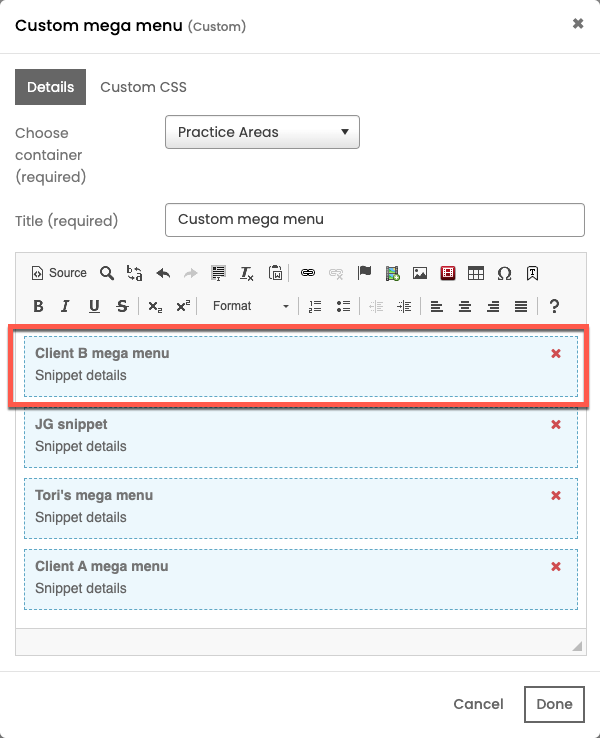Open the Find magnifier tool
Image resolution: width=600 pixels, height=738 pixels.
point(107,273)
